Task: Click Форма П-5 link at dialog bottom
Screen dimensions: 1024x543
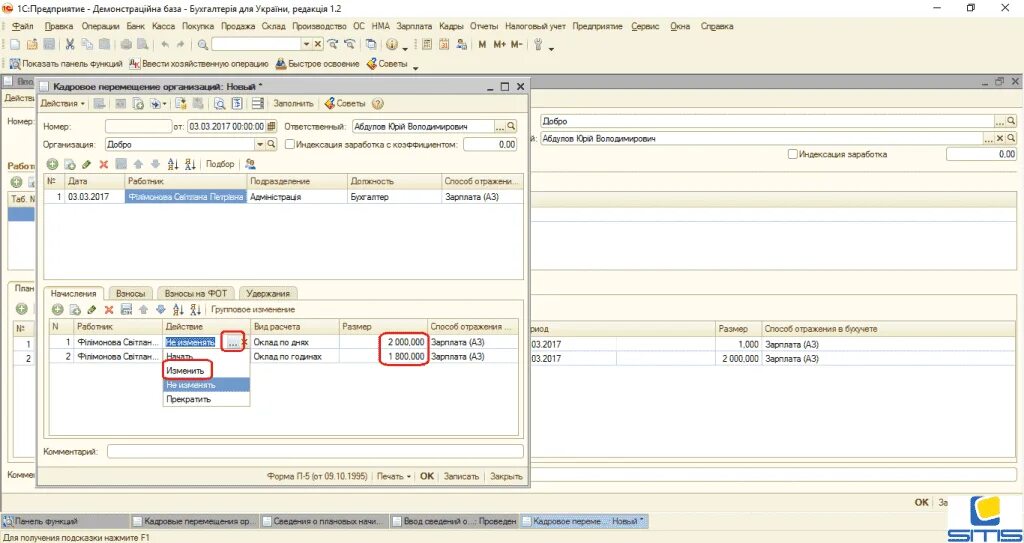Action: click(317, 476)
